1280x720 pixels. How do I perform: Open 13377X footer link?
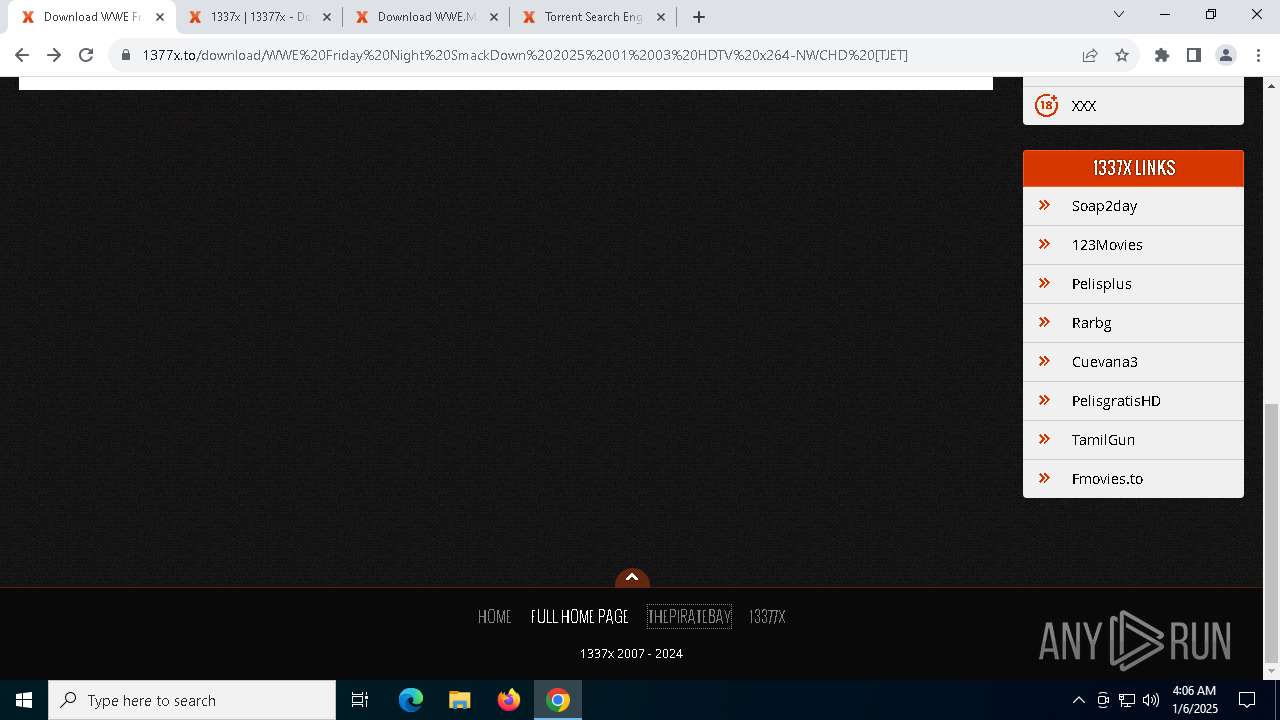[767, 617]
